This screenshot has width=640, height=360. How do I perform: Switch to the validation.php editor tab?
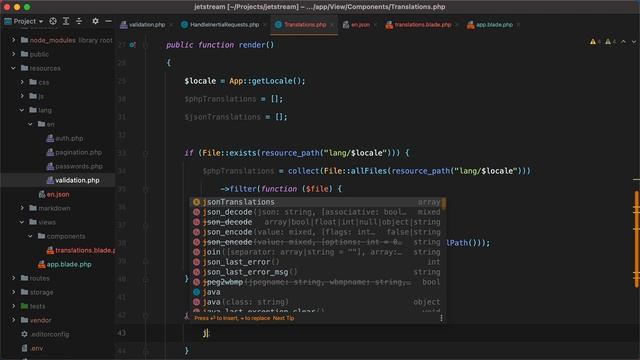143,25
